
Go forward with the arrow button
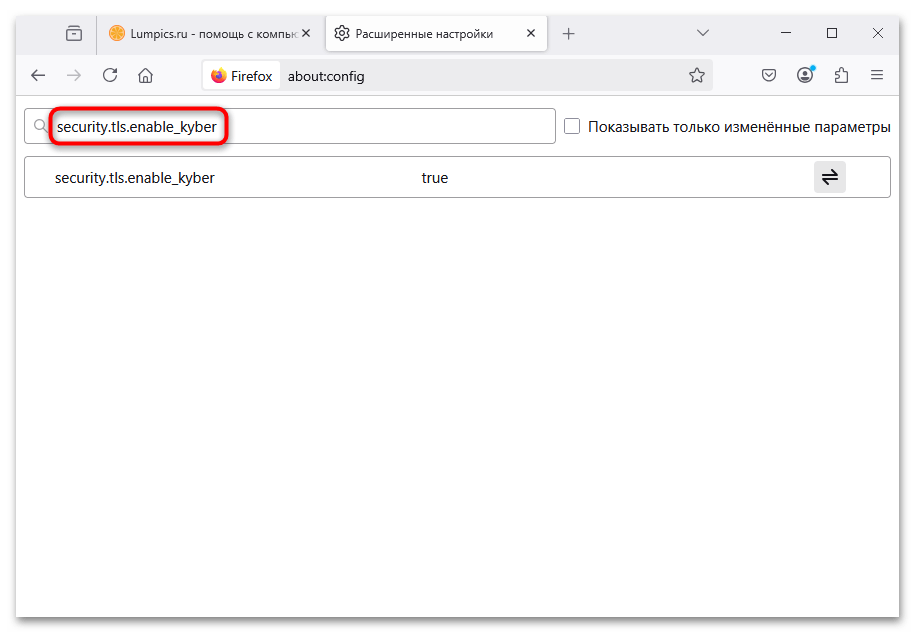tap(74, 75)
